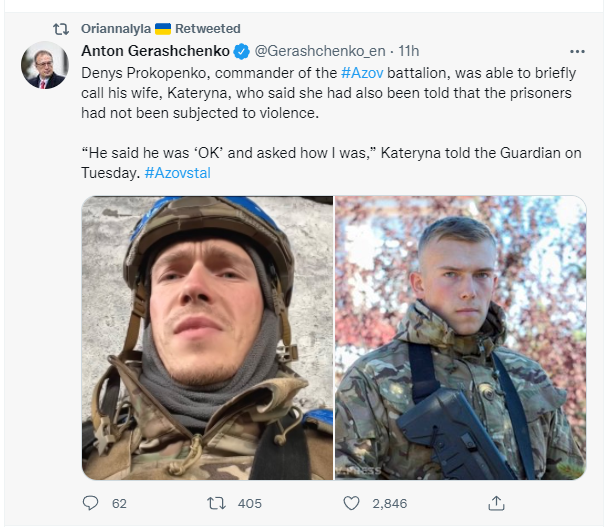The height and width of the screenshot is (530, 606).
Task: Follow the #Azovstal hashtag
Action: (x=178, y=172)
